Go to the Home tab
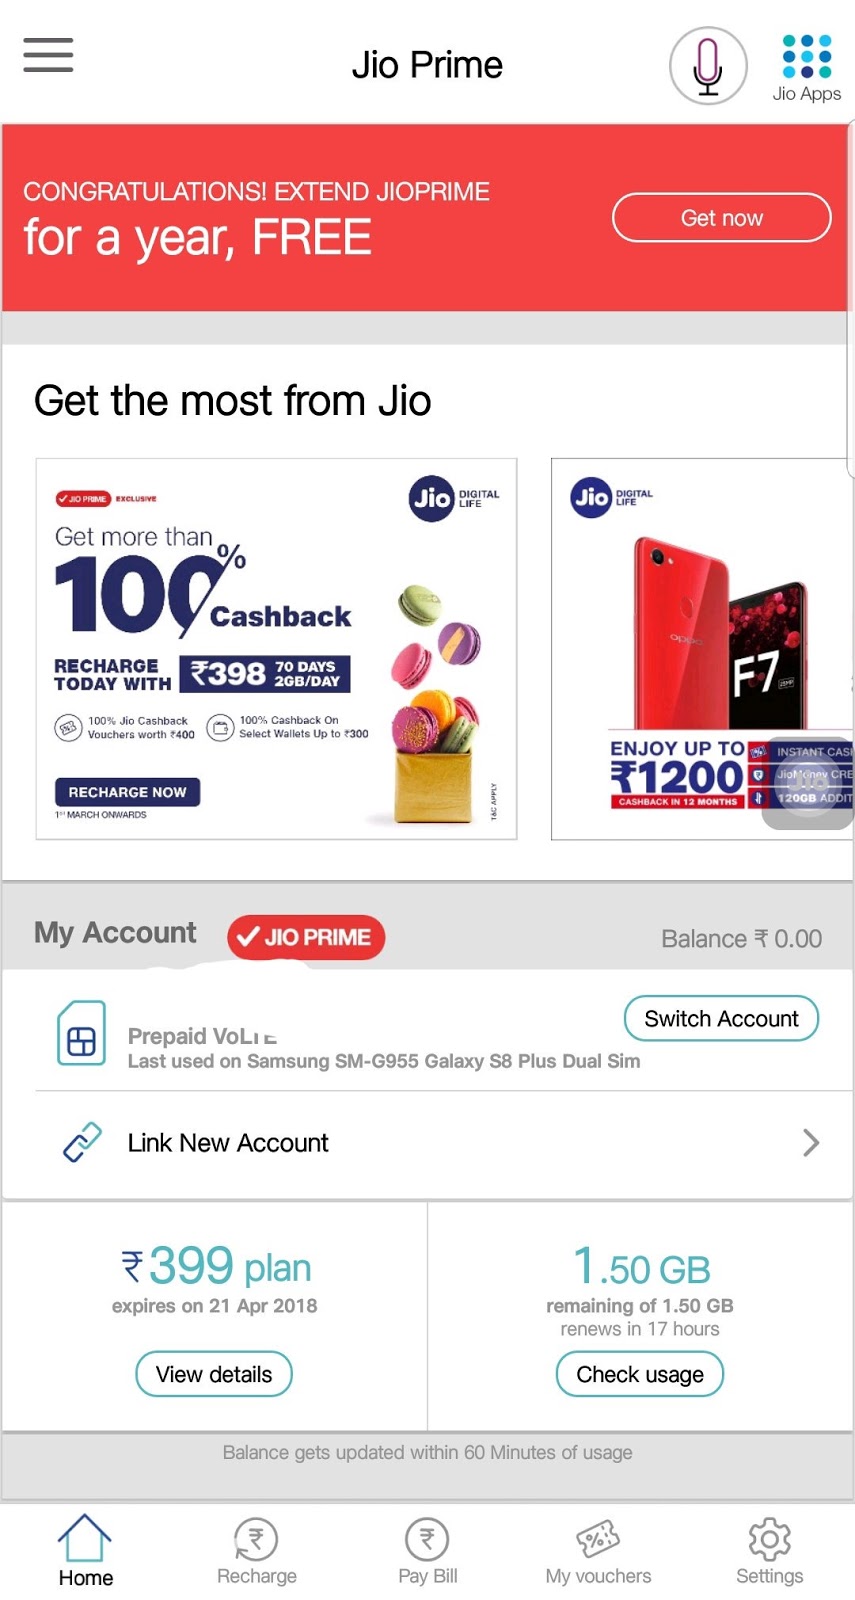Image resolution: width=855 pixels, height=1600 pixels. tap(85, 1550)
